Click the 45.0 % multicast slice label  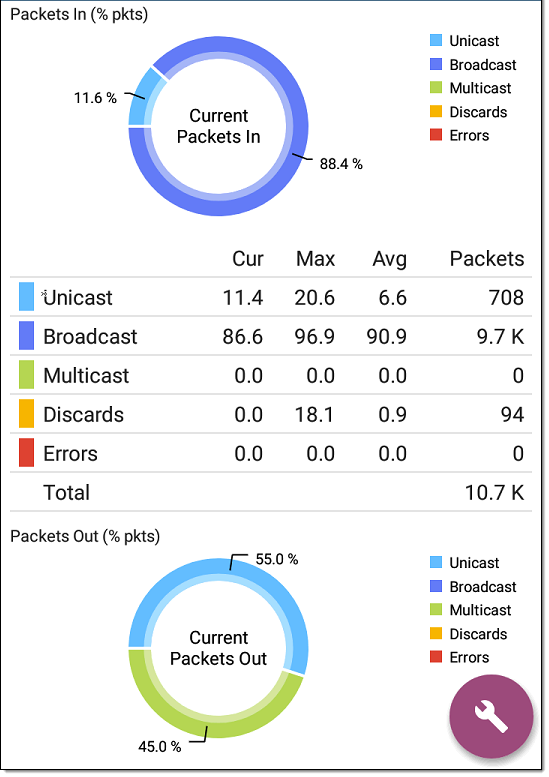click(160, 746)
